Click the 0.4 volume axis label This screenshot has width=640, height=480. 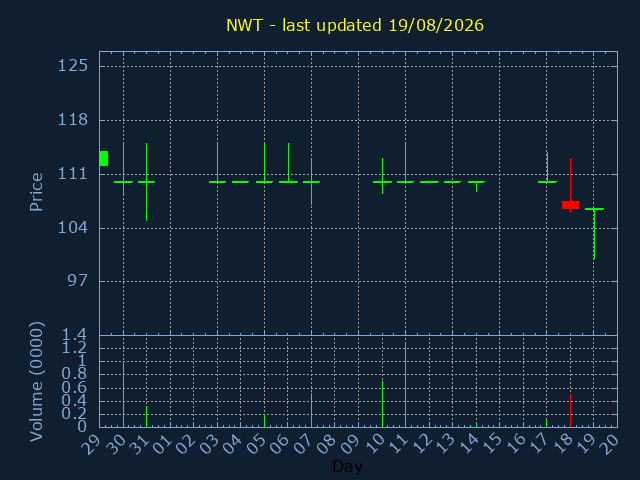[x=74, y=401]
